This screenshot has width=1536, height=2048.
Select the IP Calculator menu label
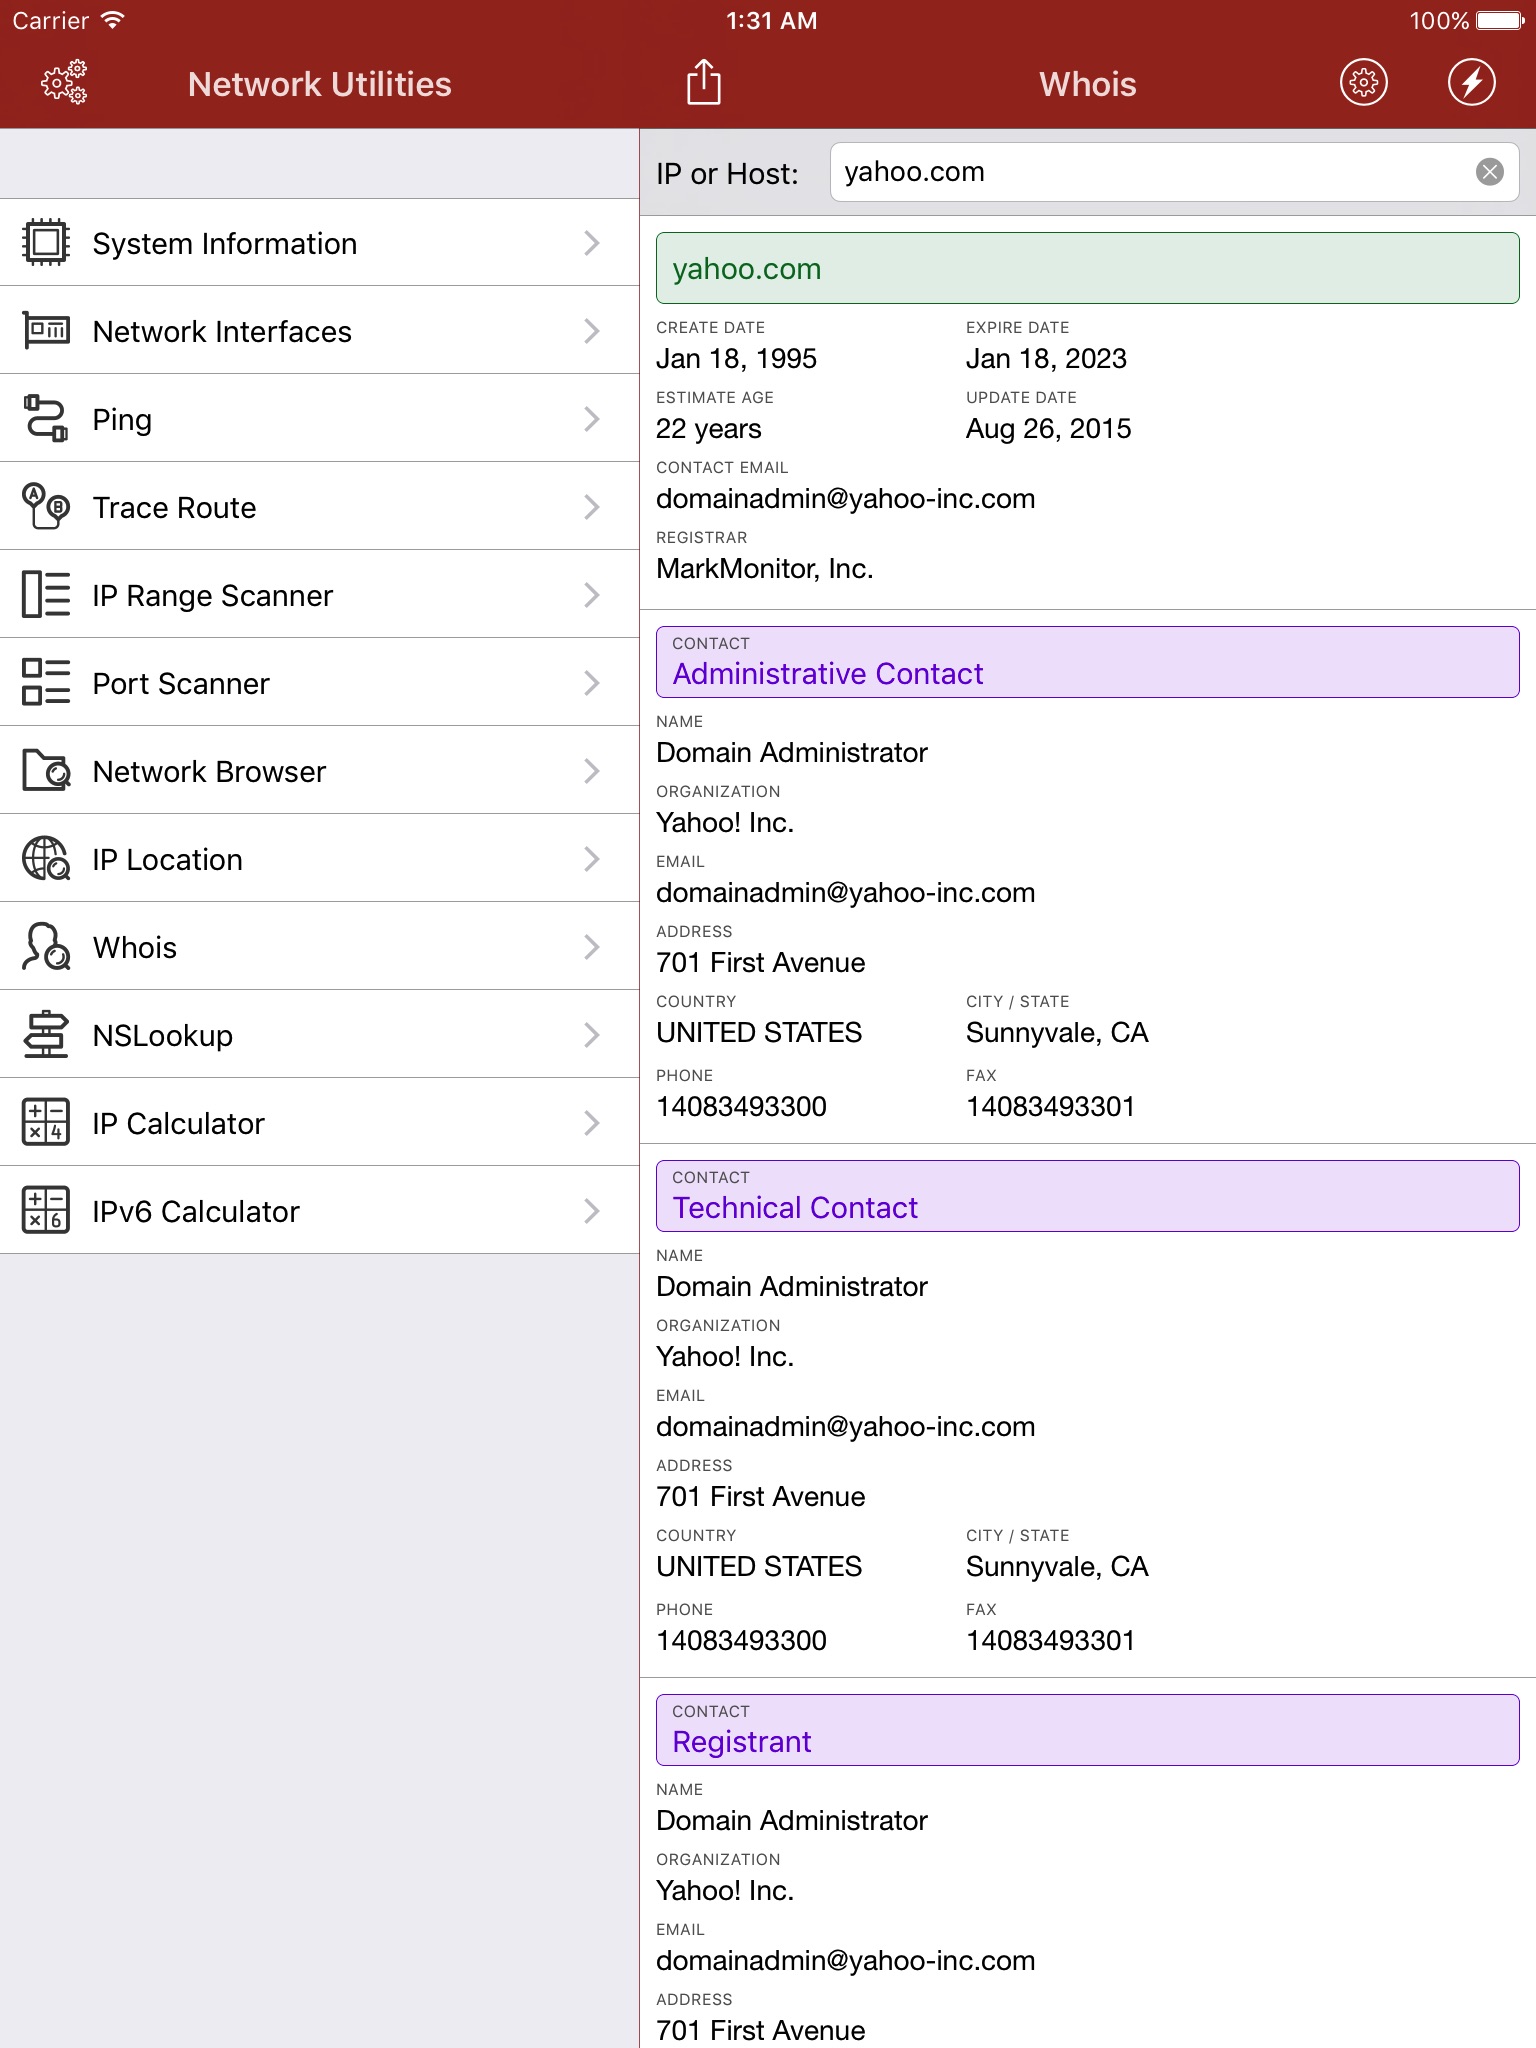179,1124
